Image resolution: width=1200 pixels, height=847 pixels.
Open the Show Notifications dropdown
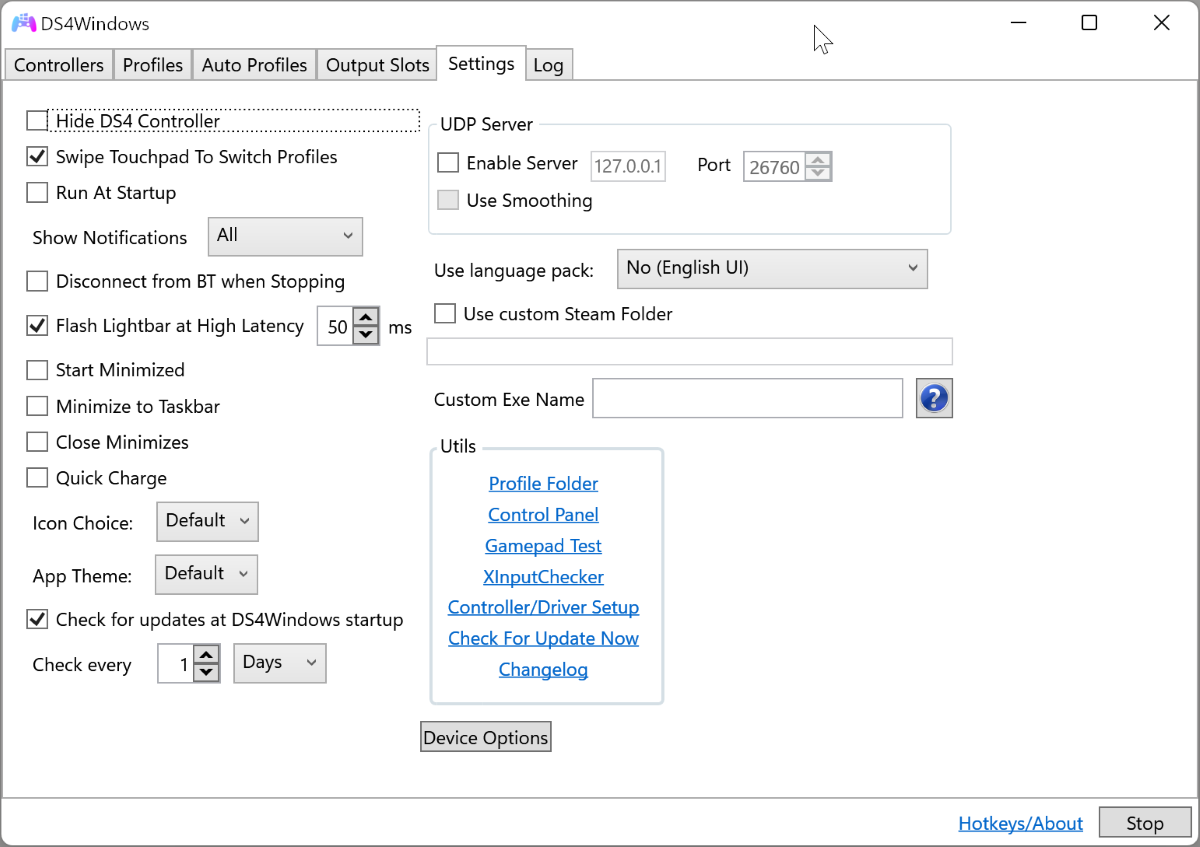pyautogui.click(x=285, y=236)
